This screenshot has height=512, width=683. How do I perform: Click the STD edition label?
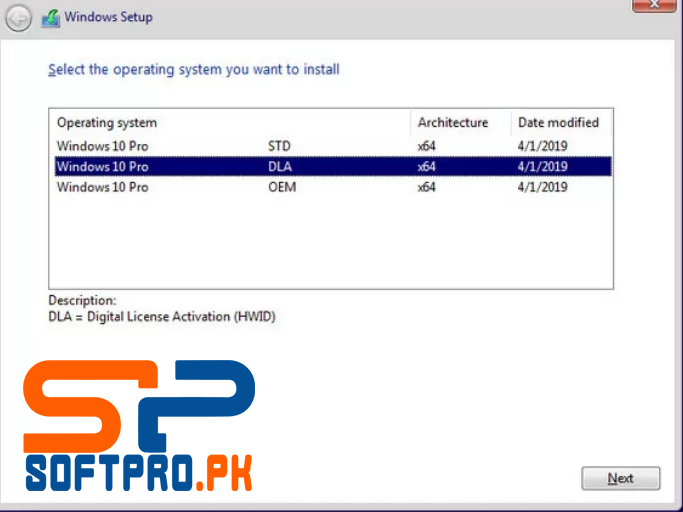tap(279, 146)
